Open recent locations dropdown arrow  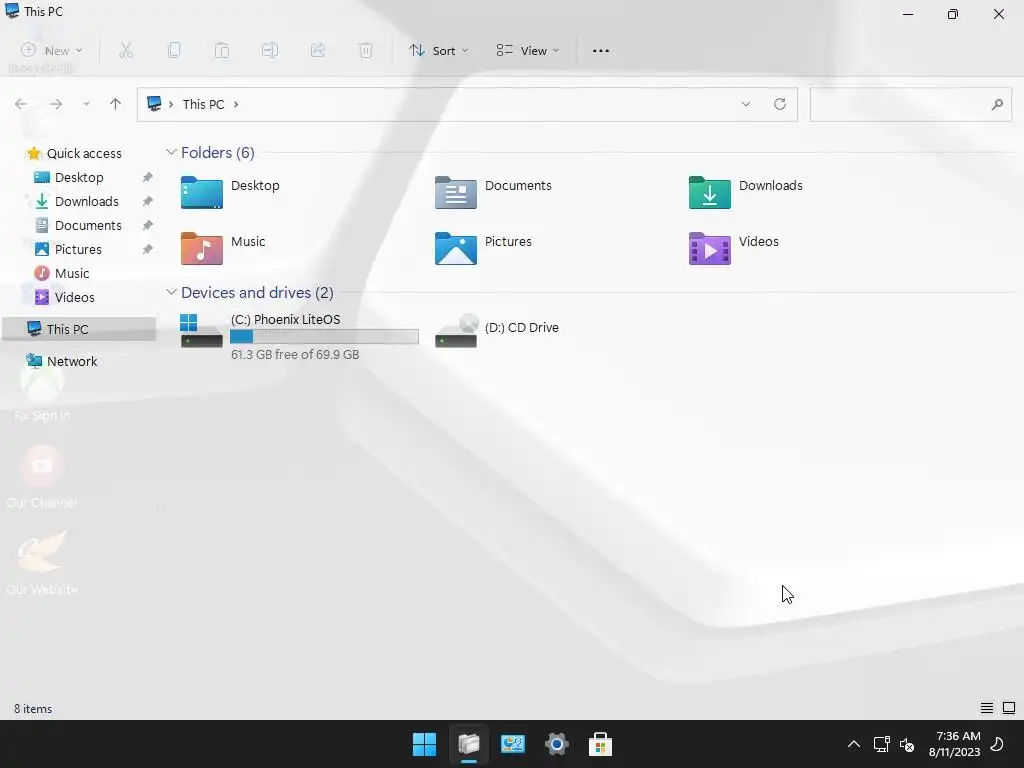pyautogui.click(x=86, y=104)
